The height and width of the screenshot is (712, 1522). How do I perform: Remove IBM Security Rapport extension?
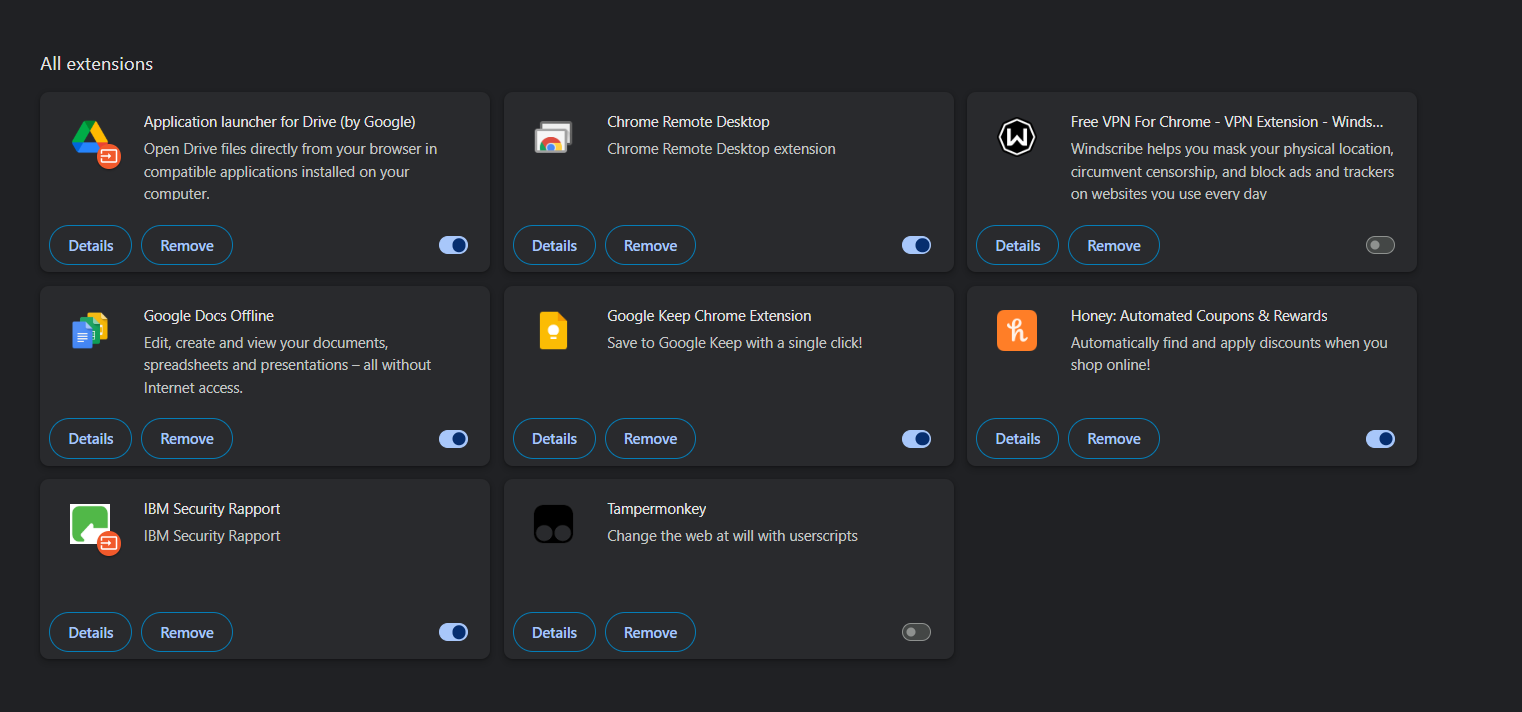pyautogui.click(x=187, y=632)
